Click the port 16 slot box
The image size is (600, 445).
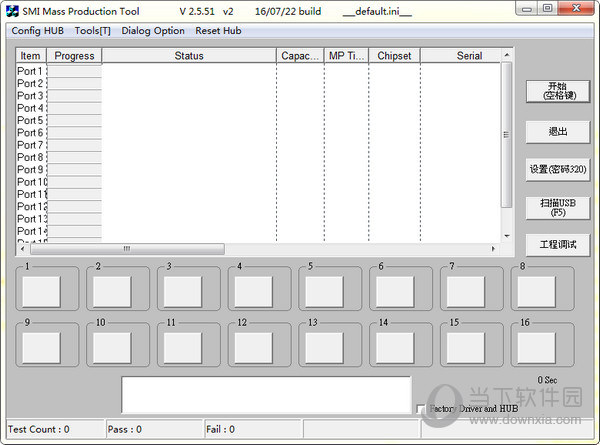tap(536, 348)
